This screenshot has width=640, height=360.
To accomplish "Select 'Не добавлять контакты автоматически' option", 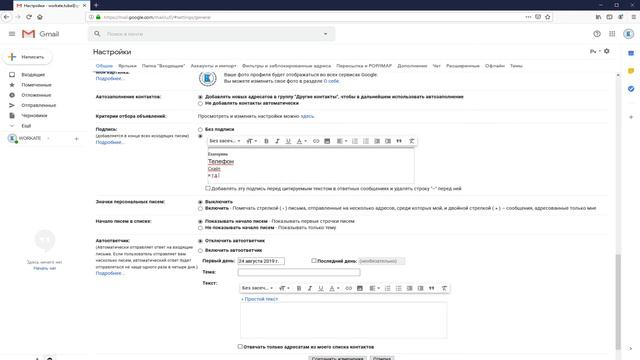I will click(x=200, y=104).
